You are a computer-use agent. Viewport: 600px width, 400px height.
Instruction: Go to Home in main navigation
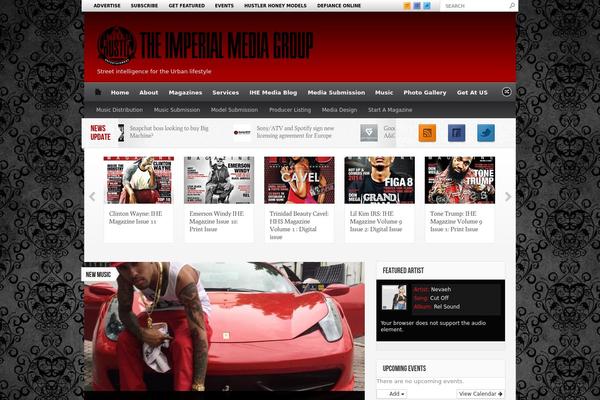120,93
